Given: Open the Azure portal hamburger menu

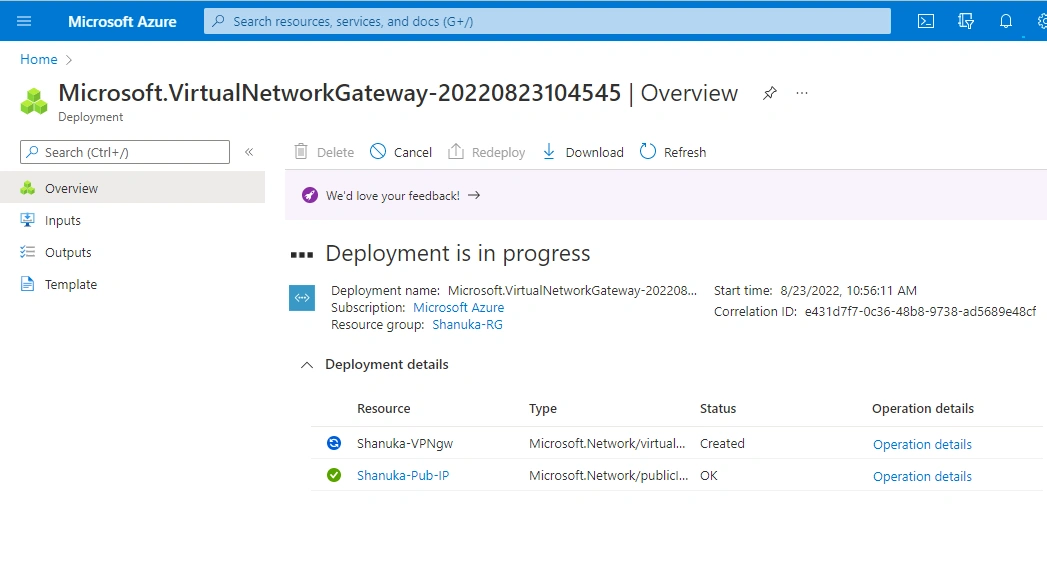Looking at the screenshot, I should tap(24, 21).
